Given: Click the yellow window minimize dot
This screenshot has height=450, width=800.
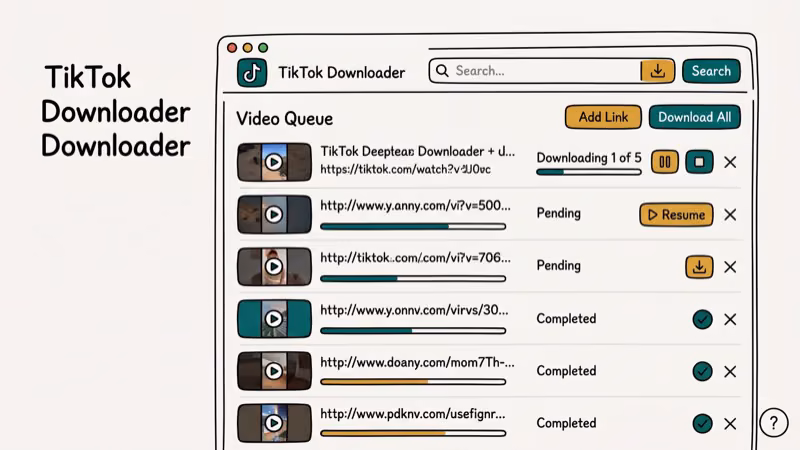Looking at the screenshot, I should click(x=247, y=47).
